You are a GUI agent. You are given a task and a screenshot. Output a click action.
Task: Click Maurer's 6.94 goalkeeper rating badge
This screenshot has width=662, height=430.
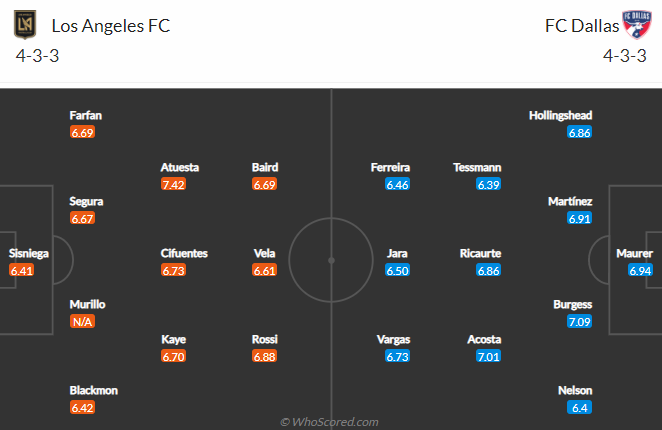click(x=640, y=270)
